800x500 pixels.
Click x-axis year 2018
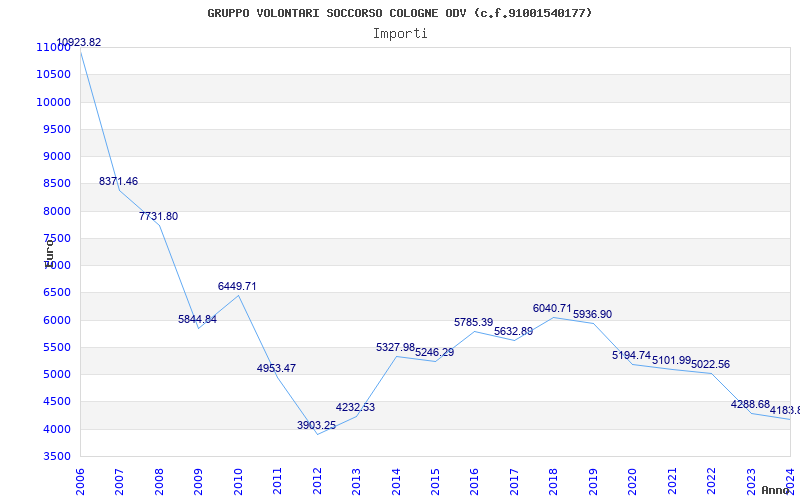(554, 481)
